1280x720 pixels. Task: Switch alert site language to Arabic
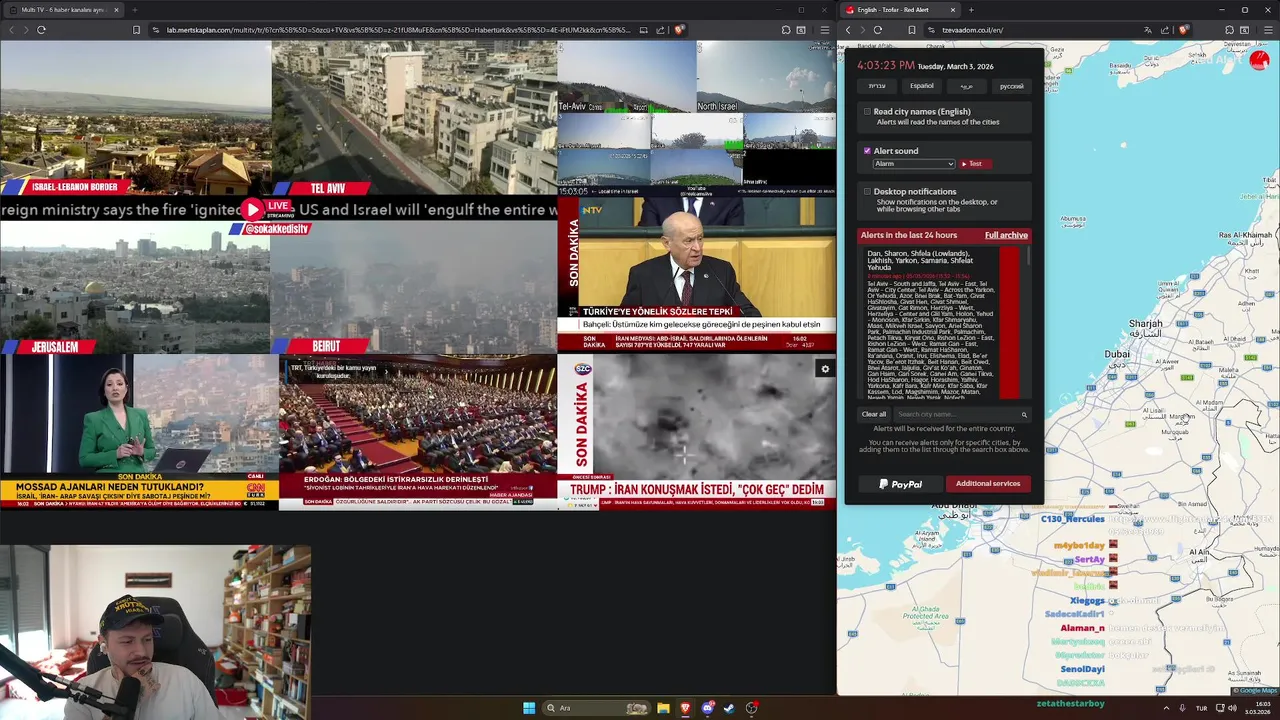coord(966,86)
